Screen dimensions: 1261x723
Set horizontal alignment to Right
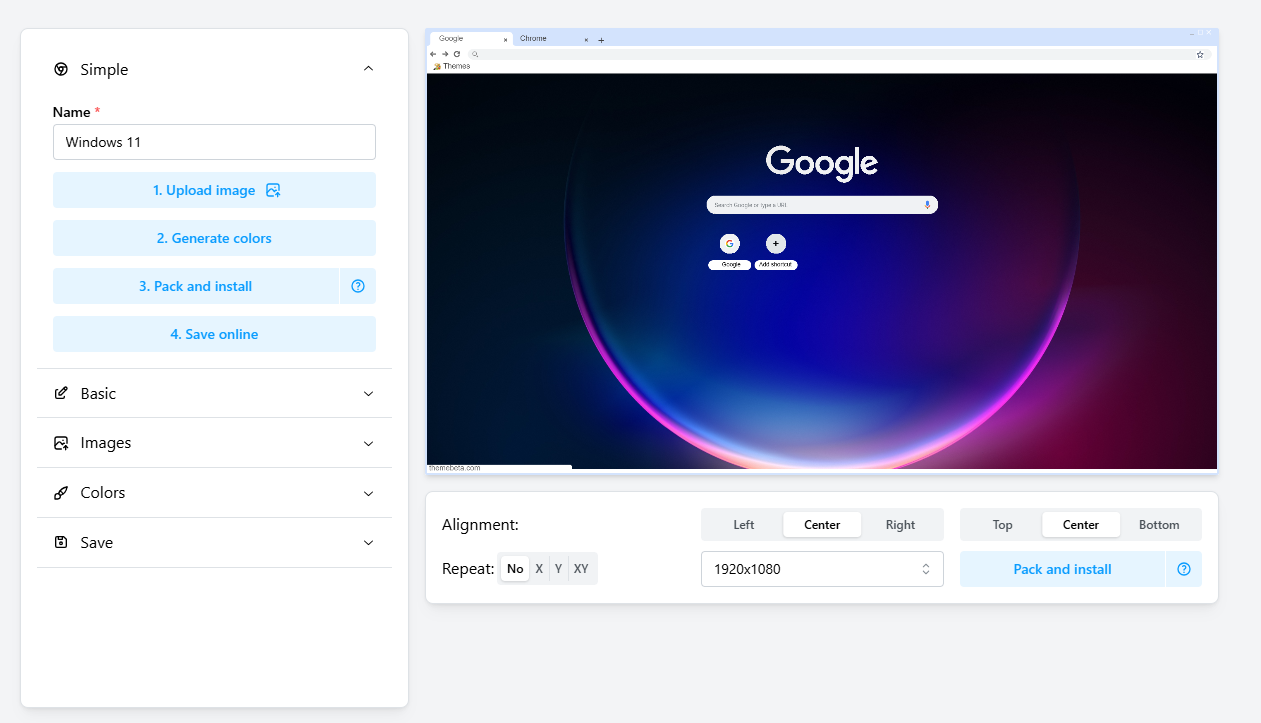[x=900, y=525]
